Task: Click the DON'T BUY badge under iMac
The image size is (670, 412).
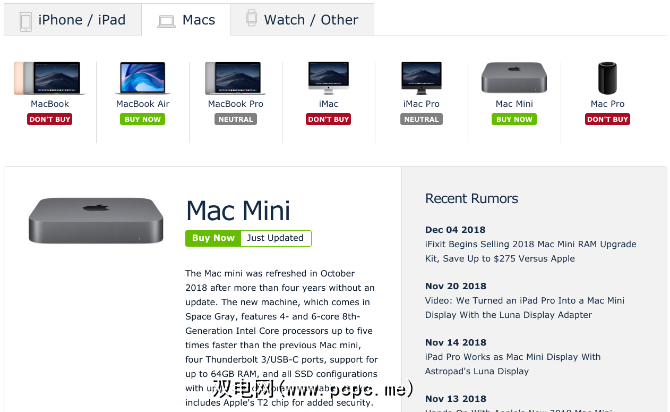Action: point(329,119)
